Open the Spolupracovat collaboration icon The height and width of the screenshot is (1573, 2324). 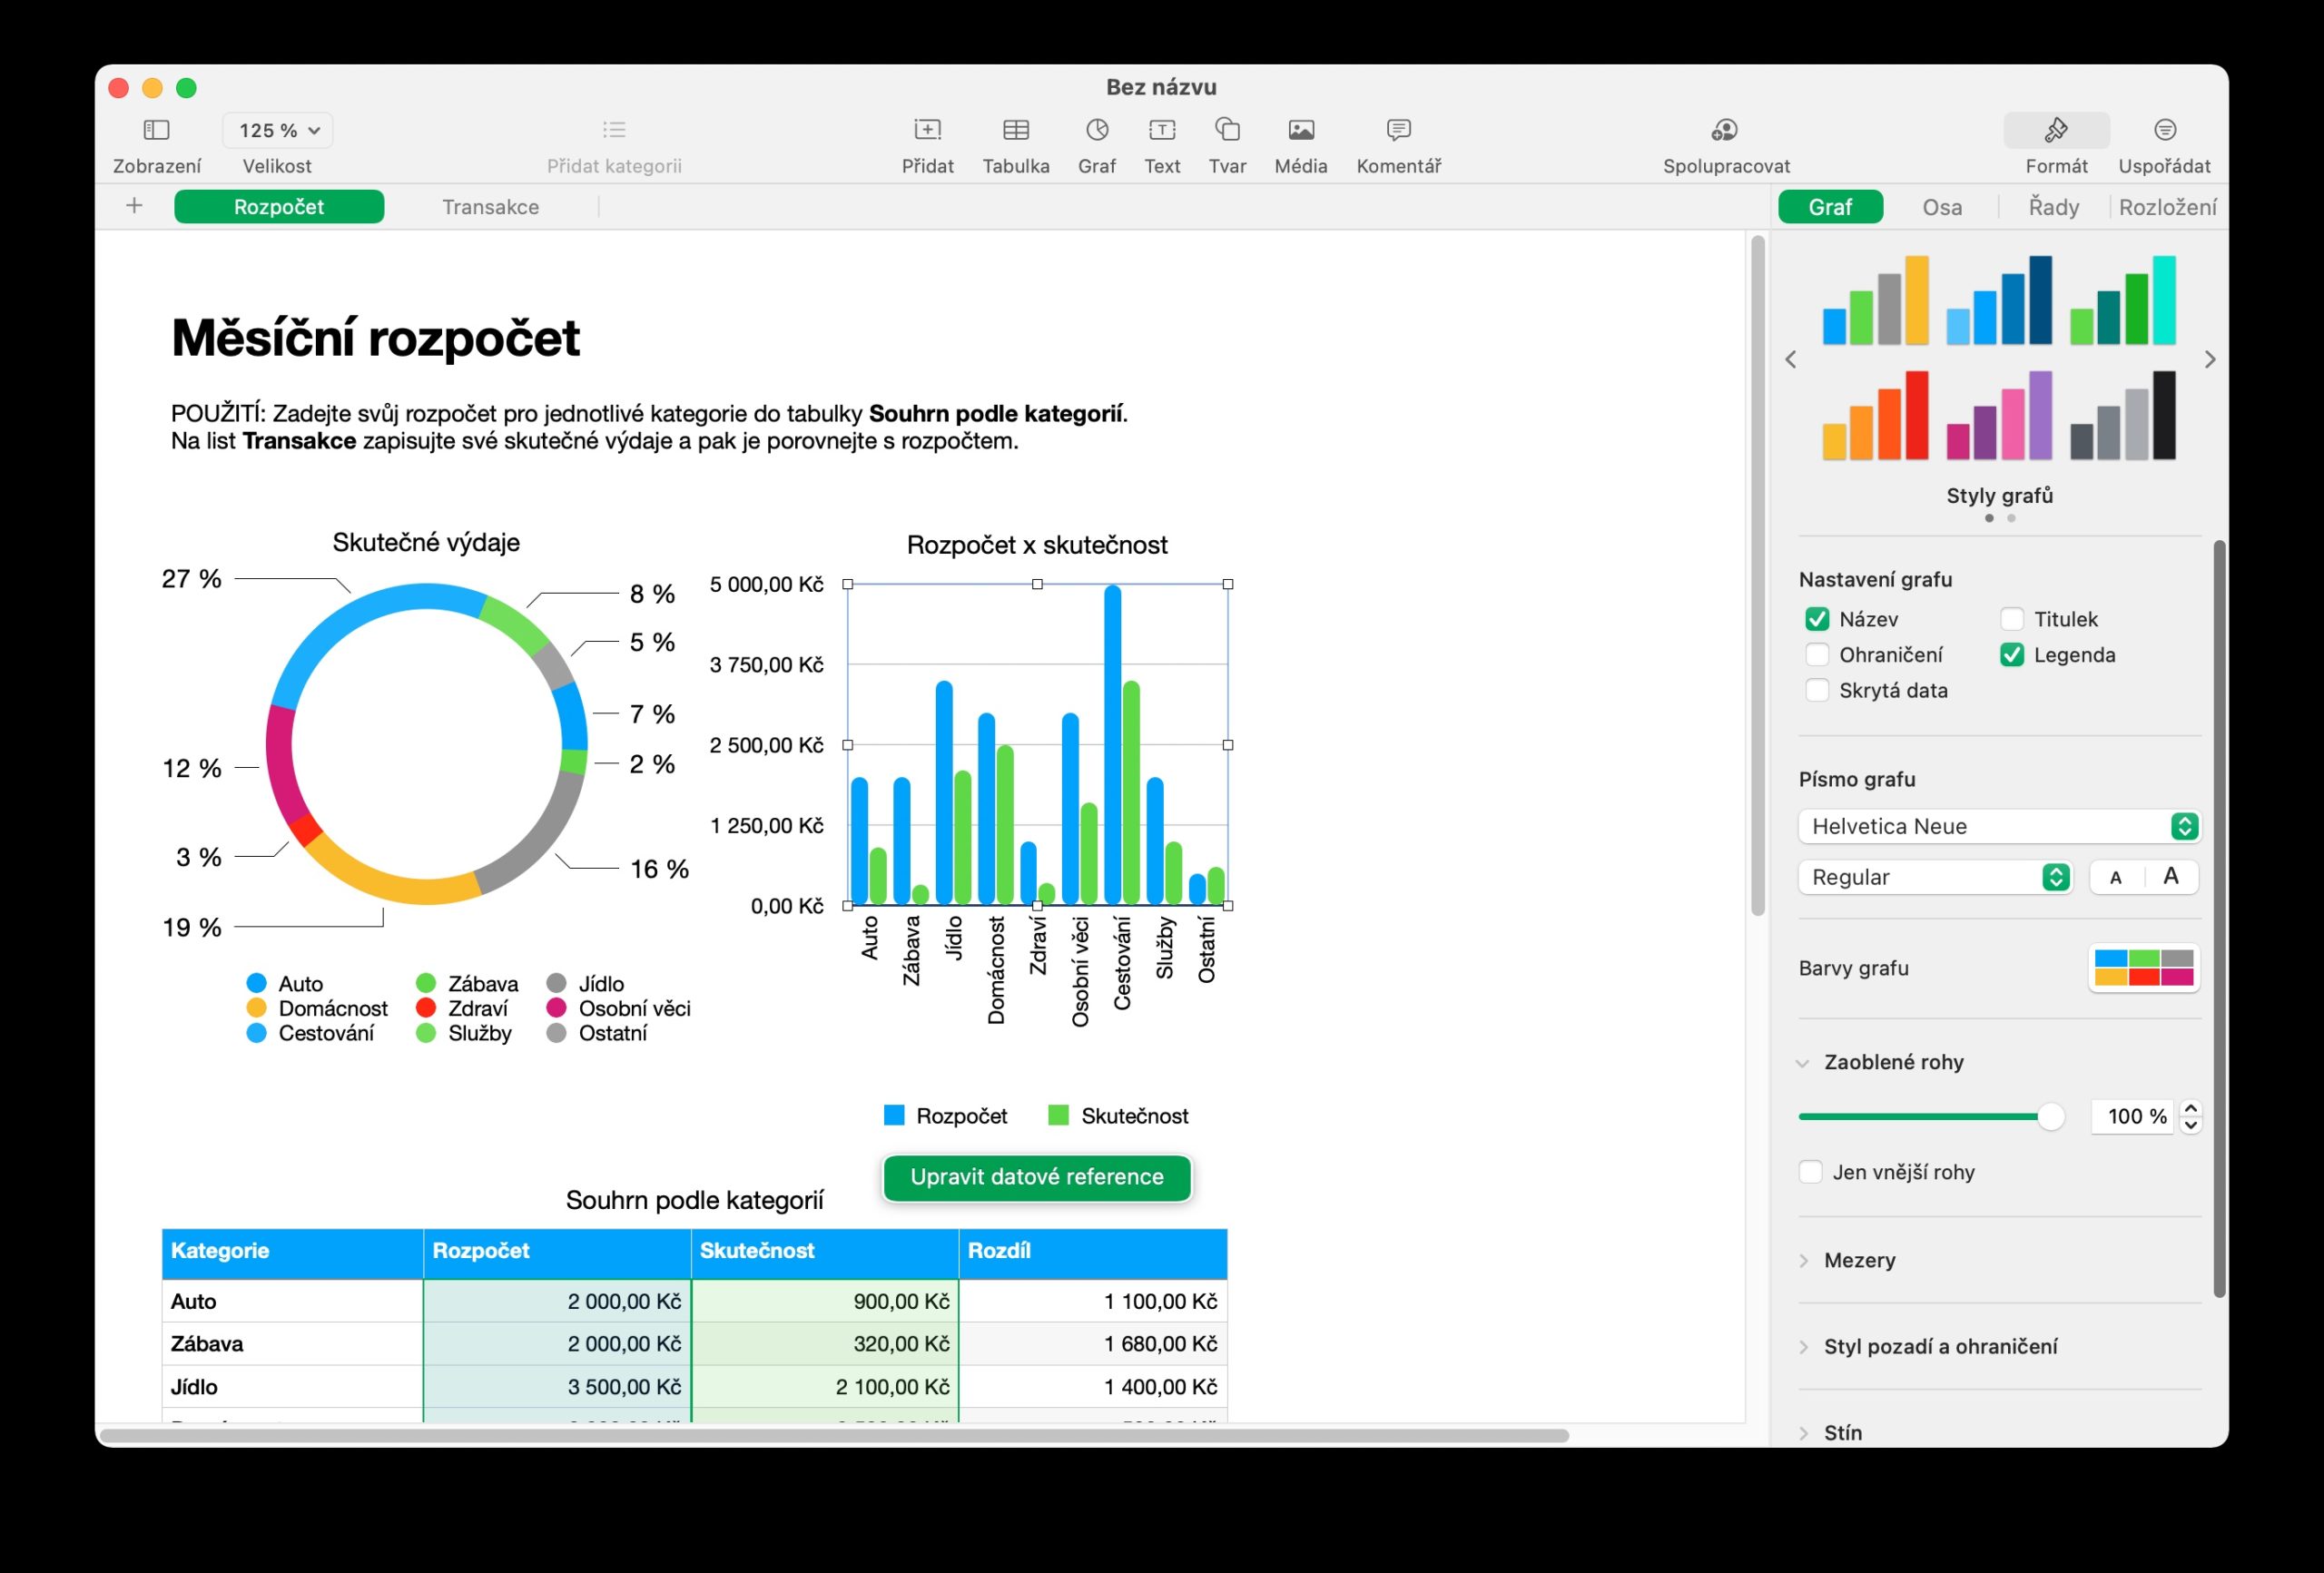[1725, 130]
